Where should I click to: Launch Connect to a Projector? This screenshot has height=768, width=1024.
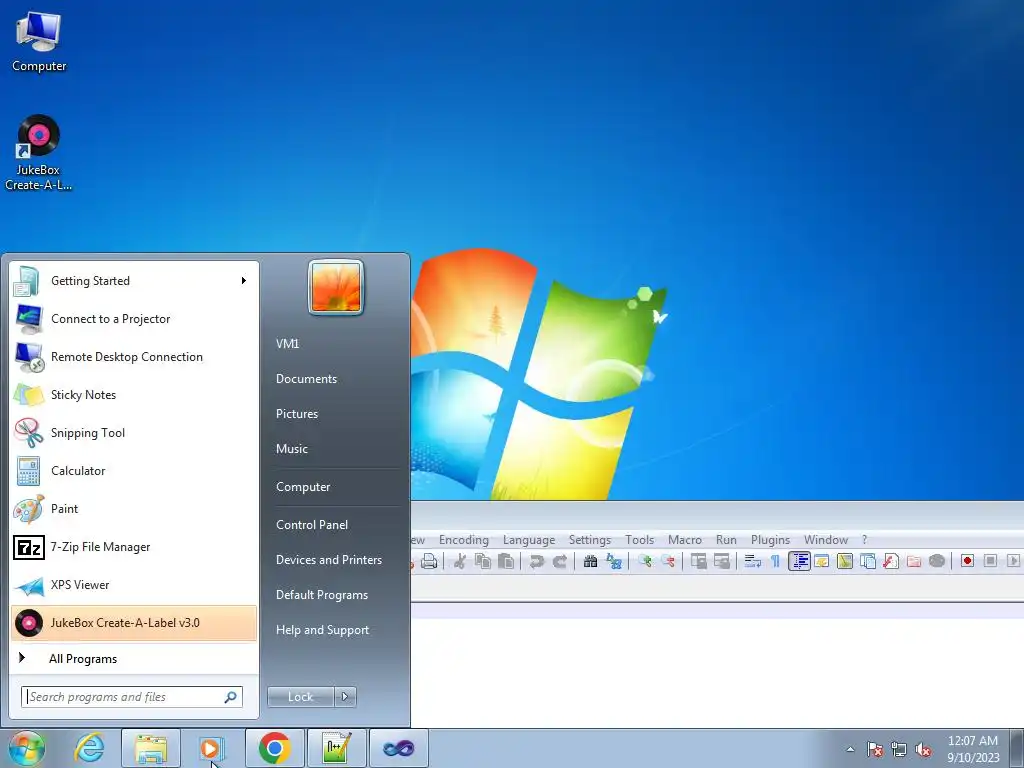[x=134, y=319]
